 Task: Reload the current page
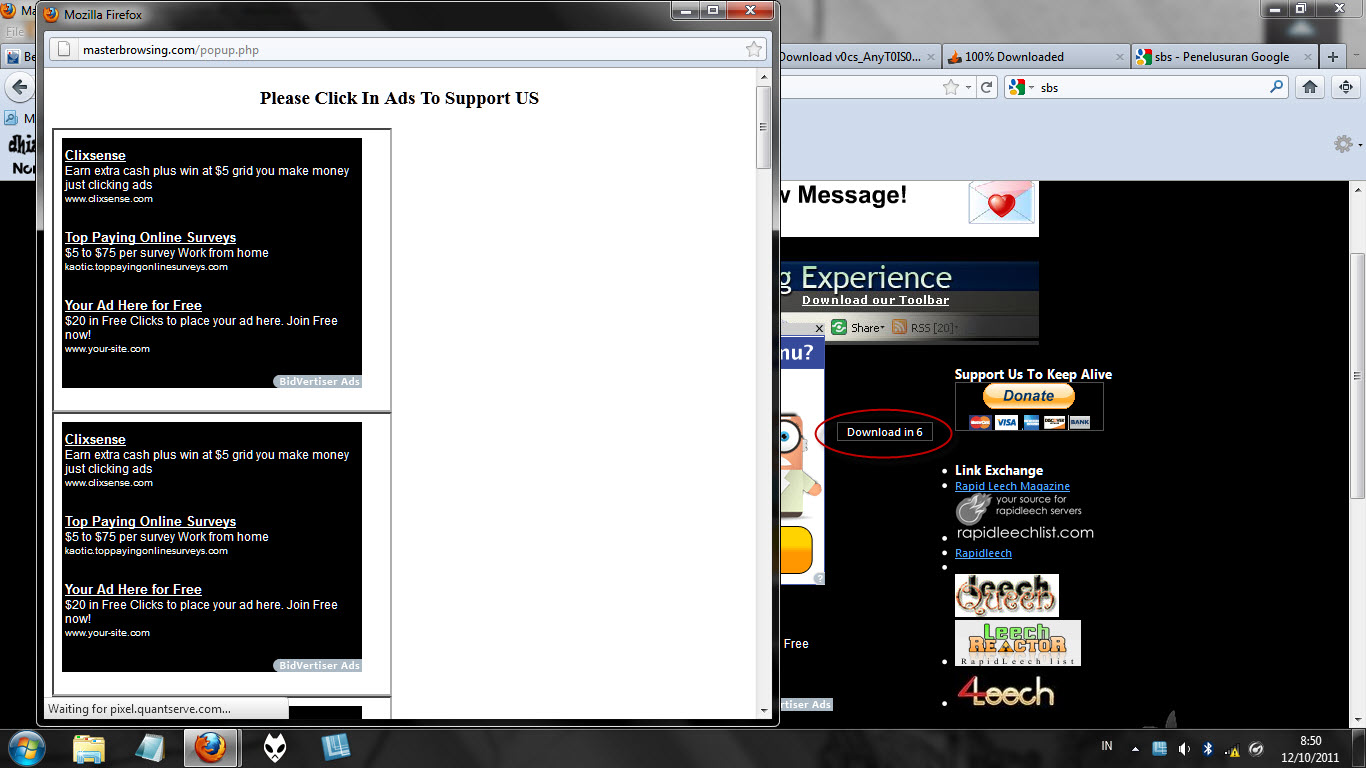(988, 87)
